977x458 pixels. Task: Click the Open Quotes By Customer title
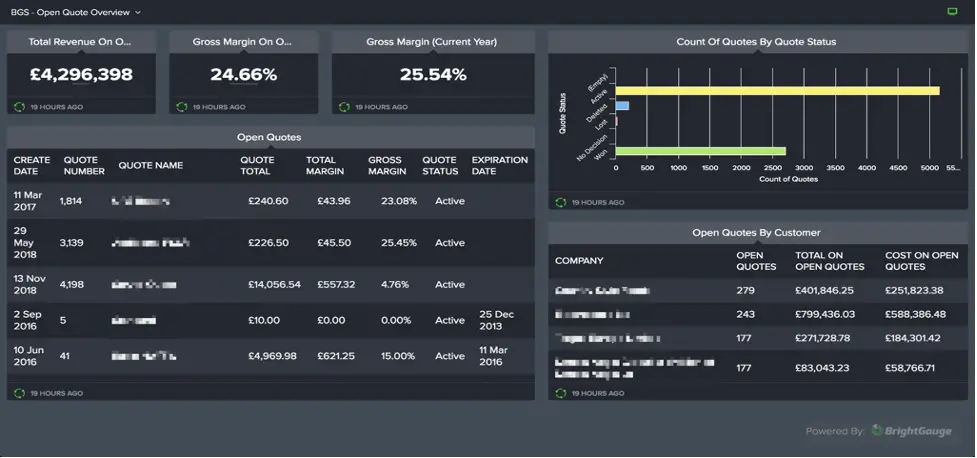756,232
